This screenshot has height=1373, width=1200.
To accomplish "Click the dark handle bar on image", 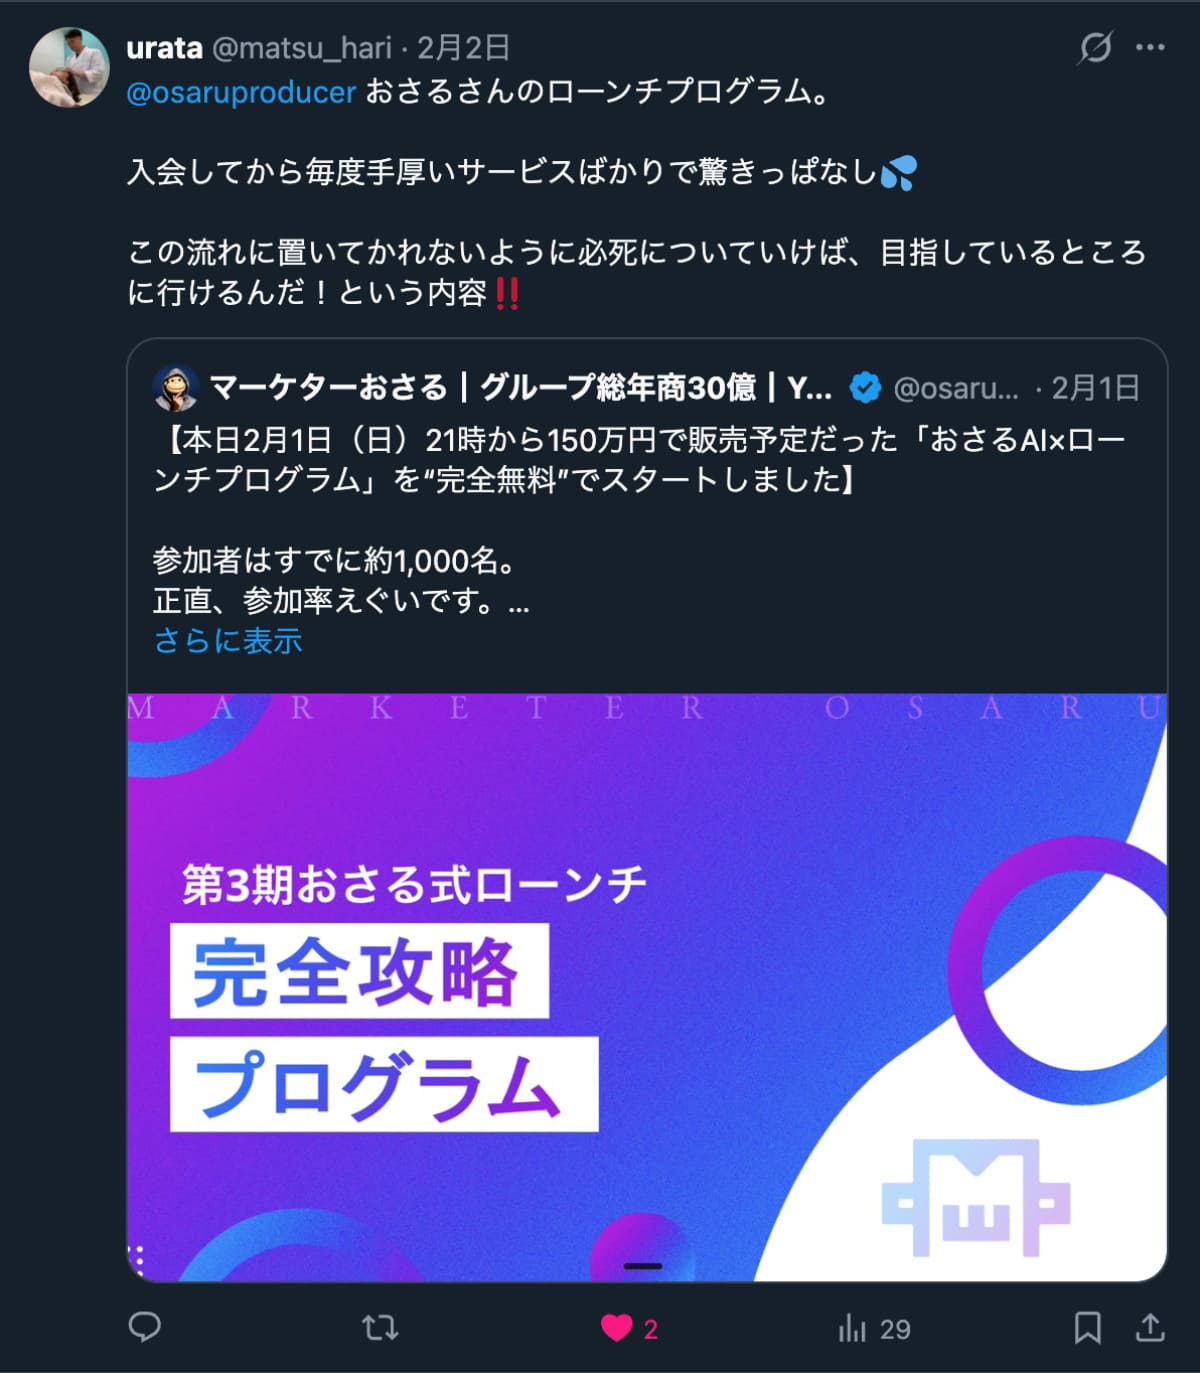I will [643, 1266].
